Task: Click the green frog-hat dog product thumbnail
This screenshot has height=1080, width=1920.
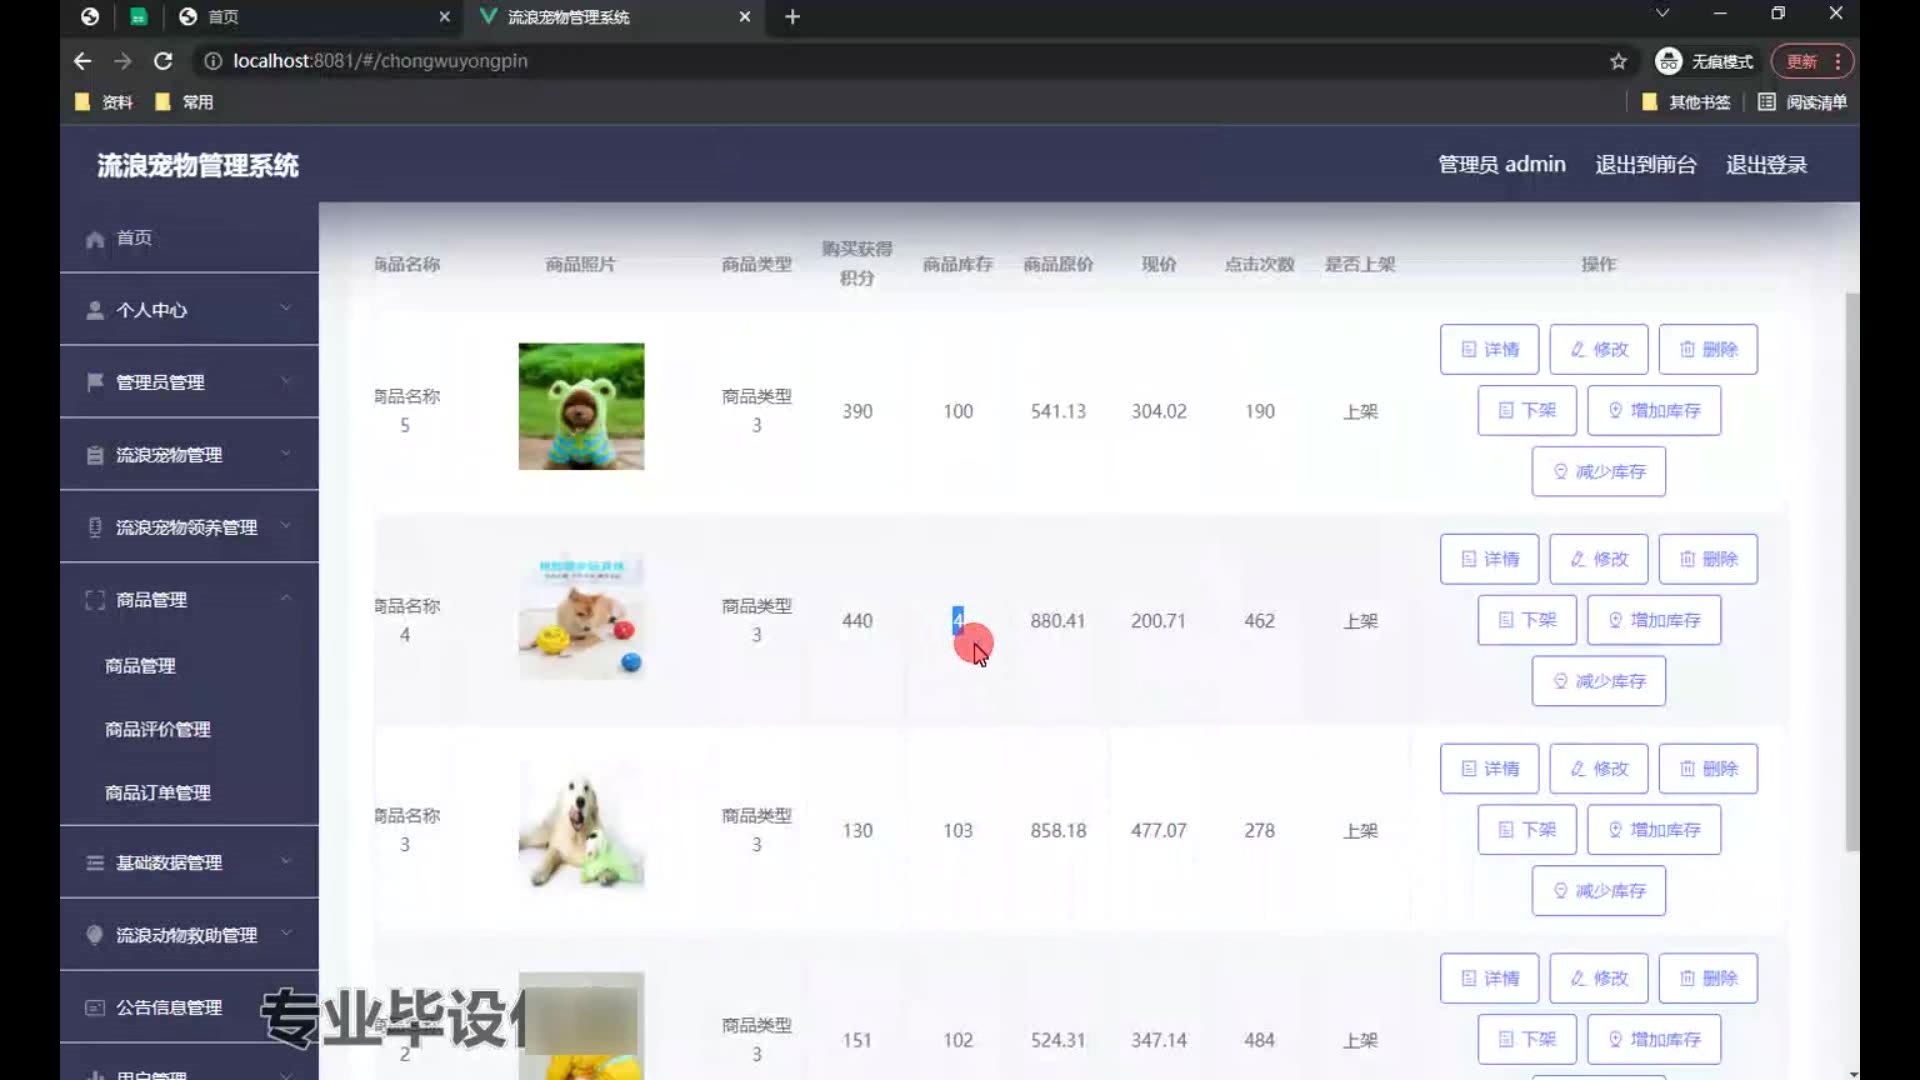Action: (581, 407)
